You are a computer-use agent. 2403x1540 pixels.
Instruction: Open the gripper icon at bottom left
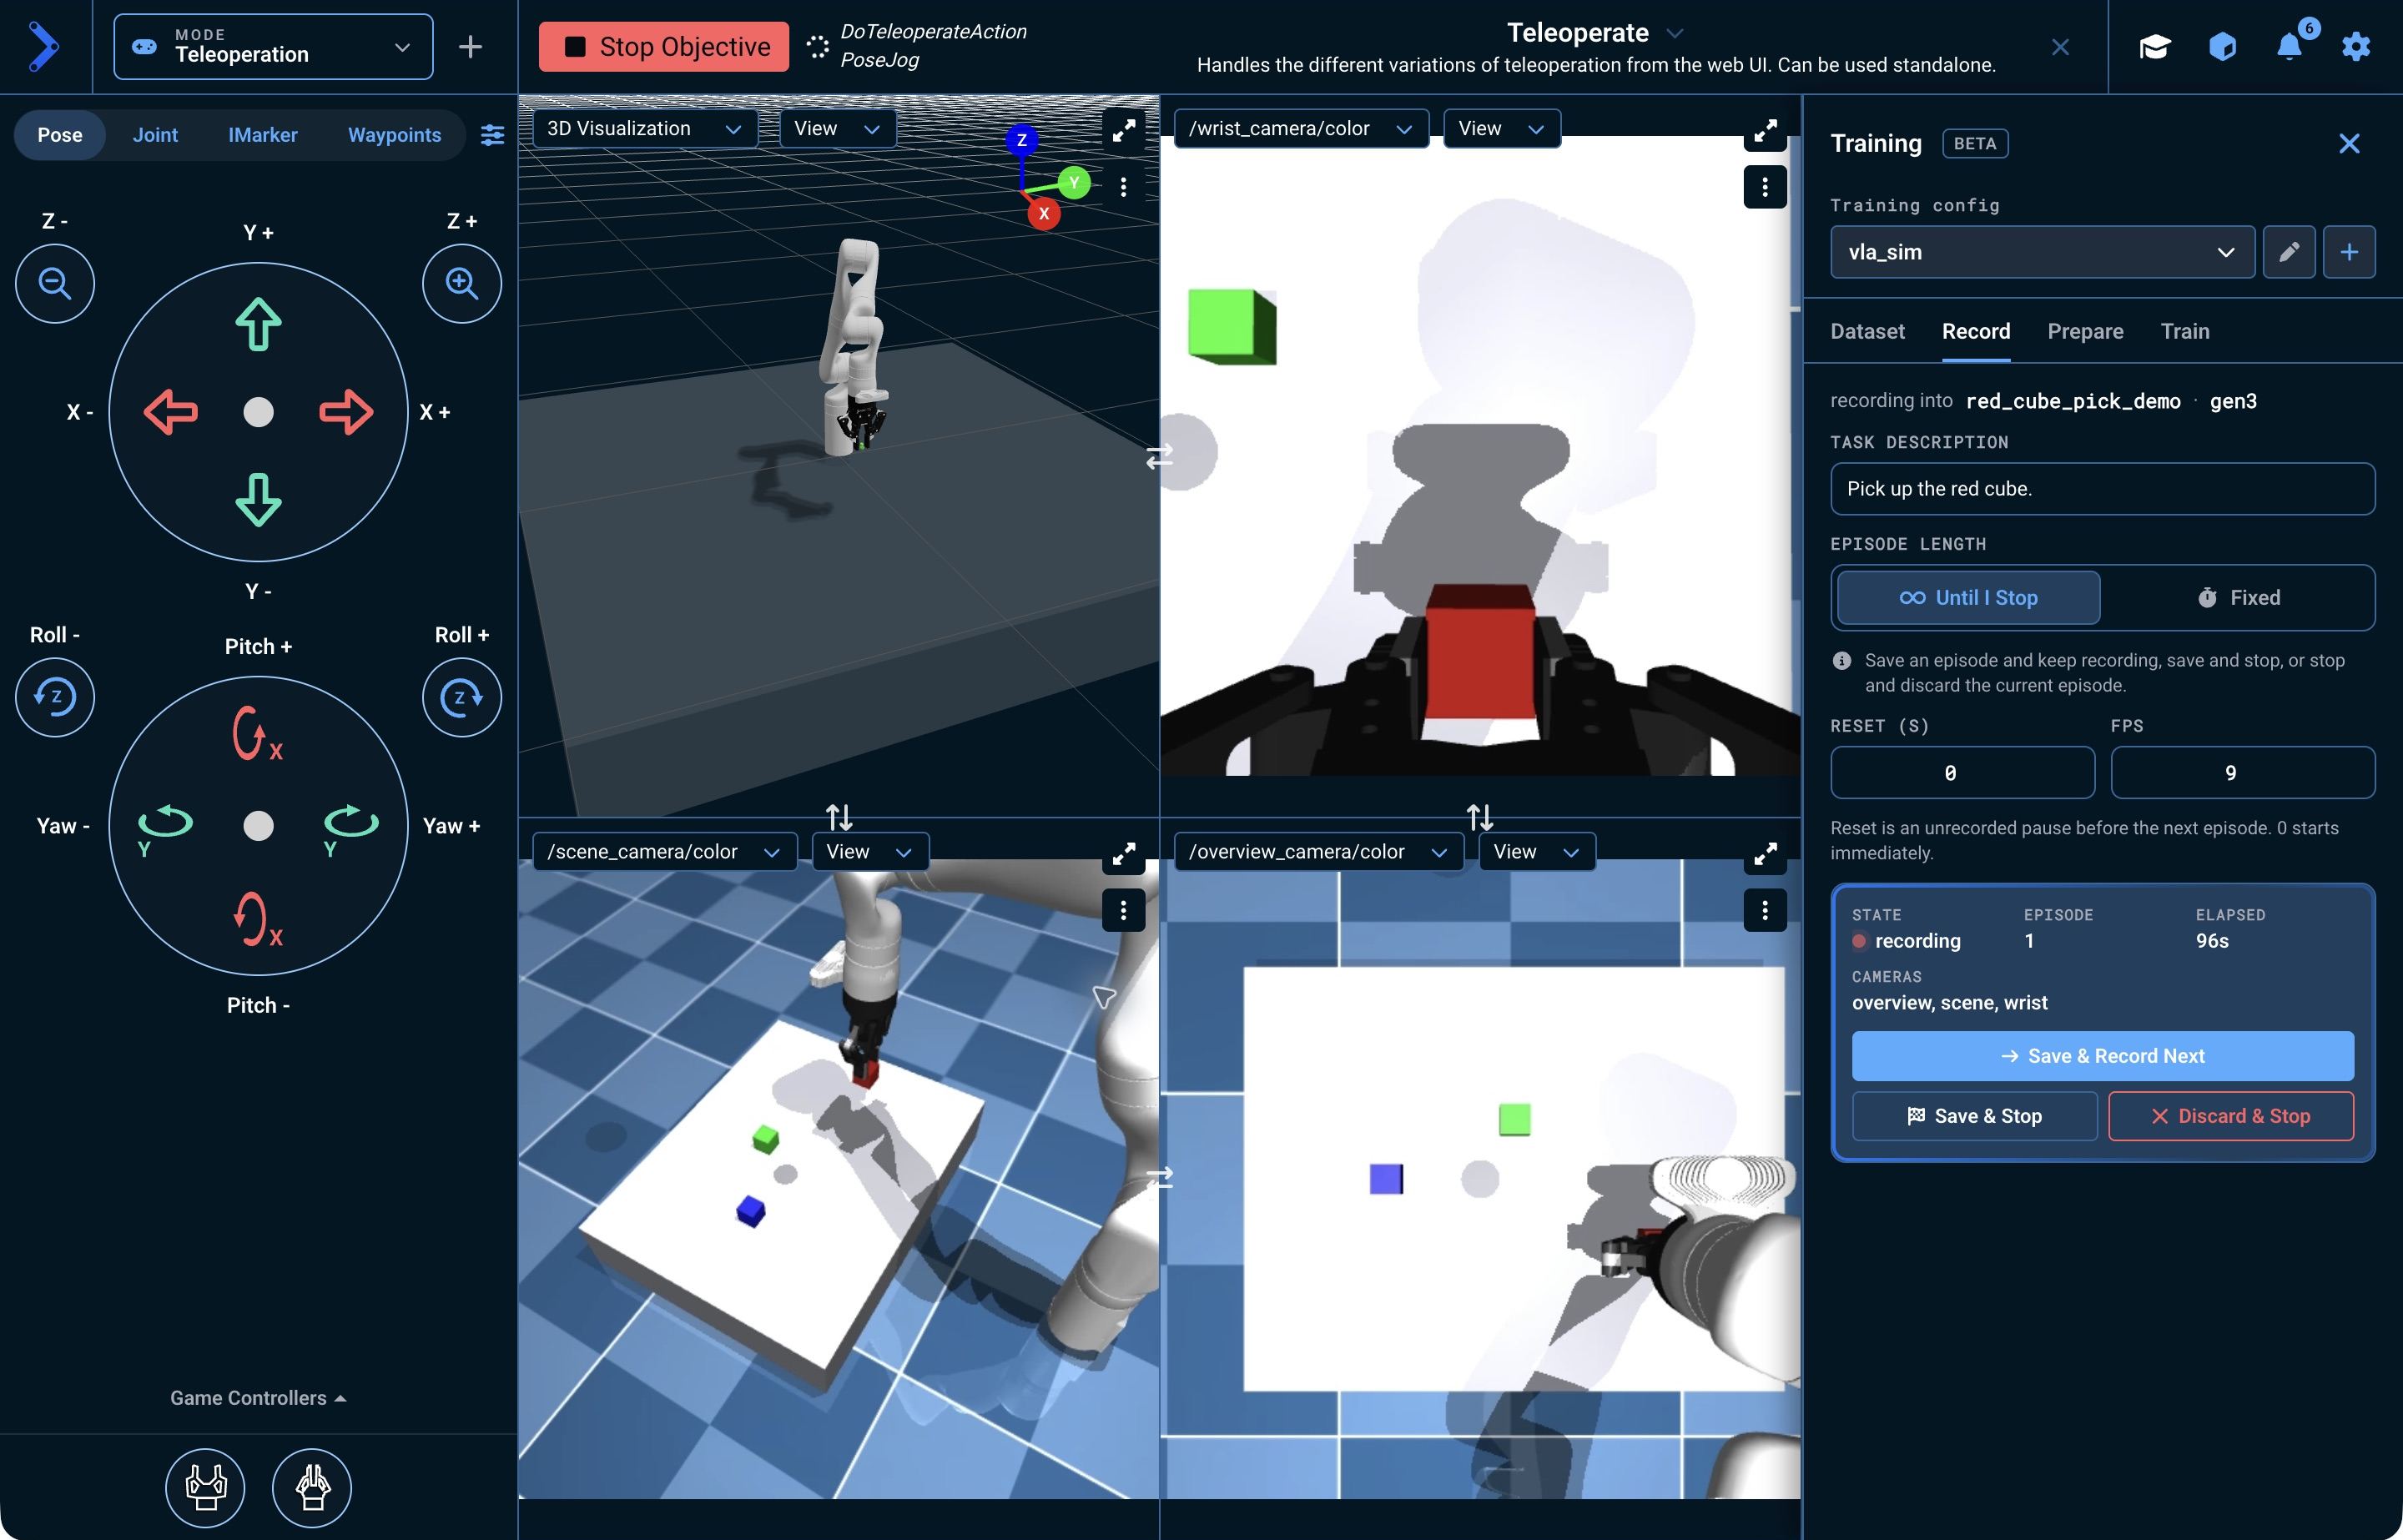pyautogui.click(x=205, y=1487)
